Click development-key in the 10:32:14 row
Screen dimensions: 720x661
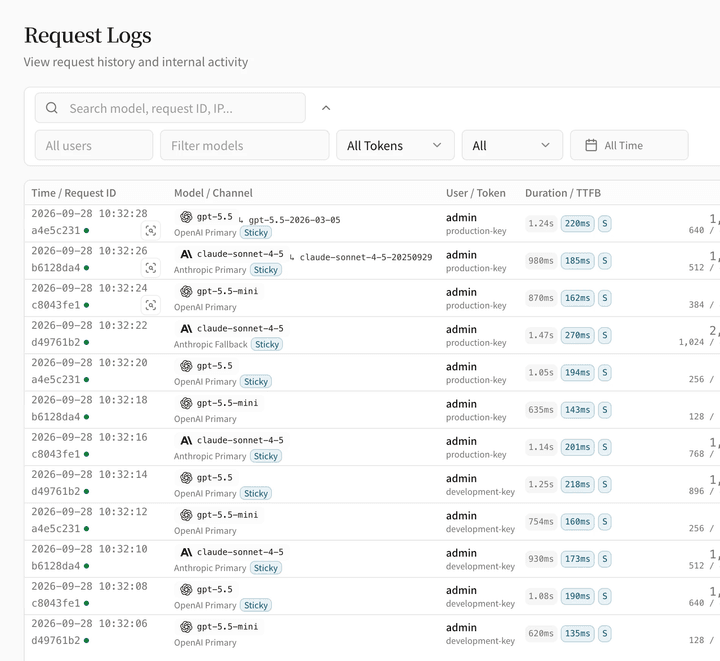[480, 492]
